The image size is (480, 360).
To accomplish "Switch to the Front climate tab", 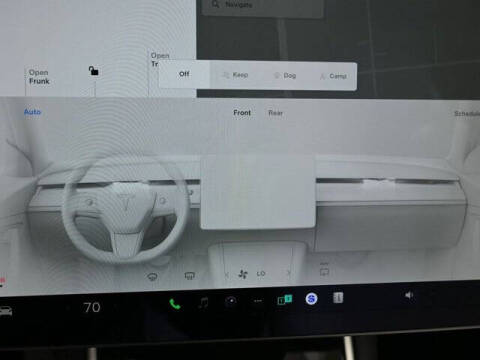I will tap(242, 113).
